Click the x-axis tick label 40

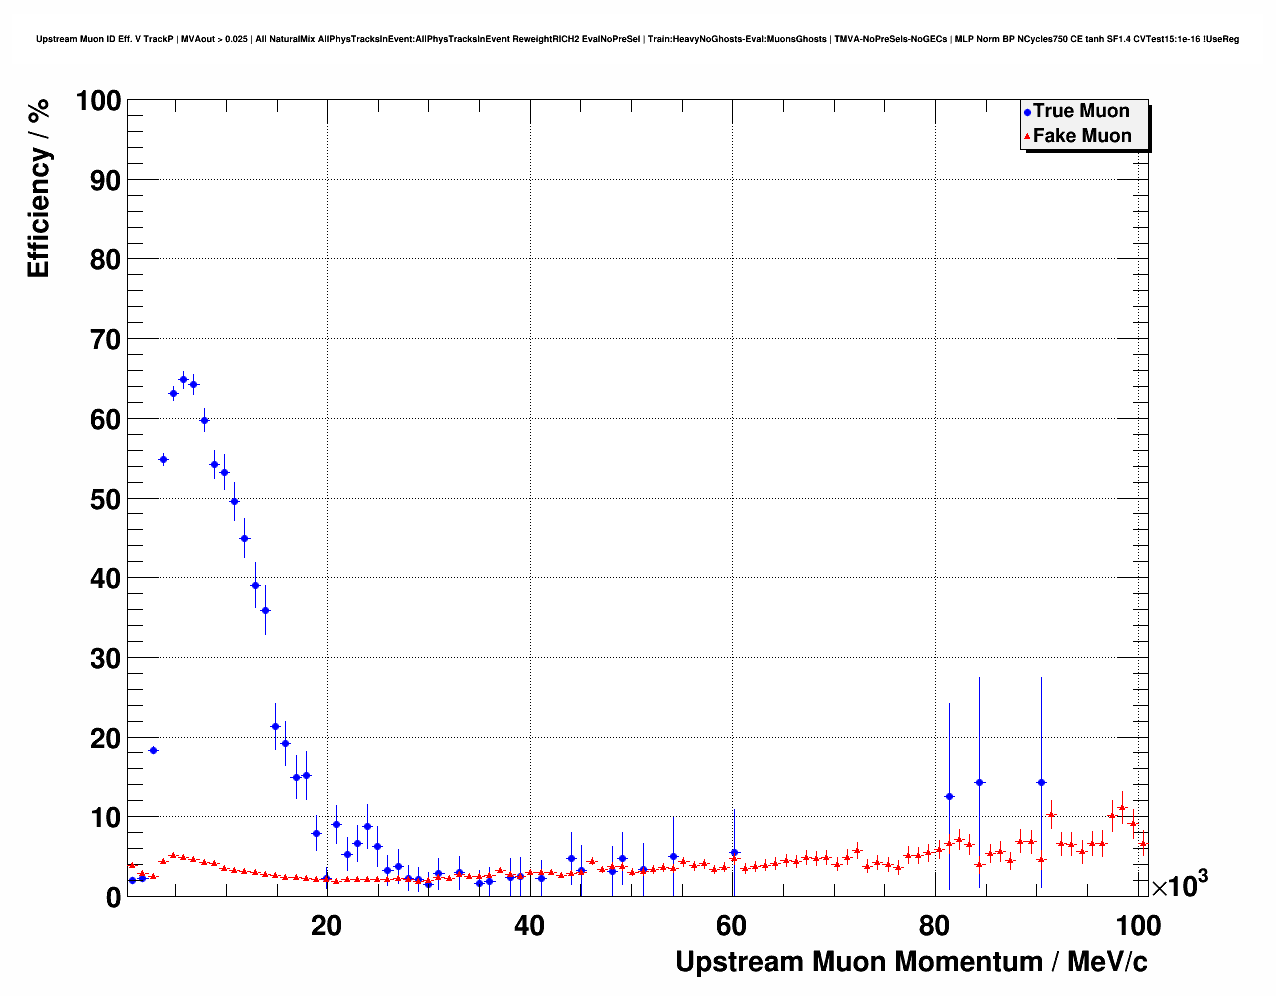[529, 926]
